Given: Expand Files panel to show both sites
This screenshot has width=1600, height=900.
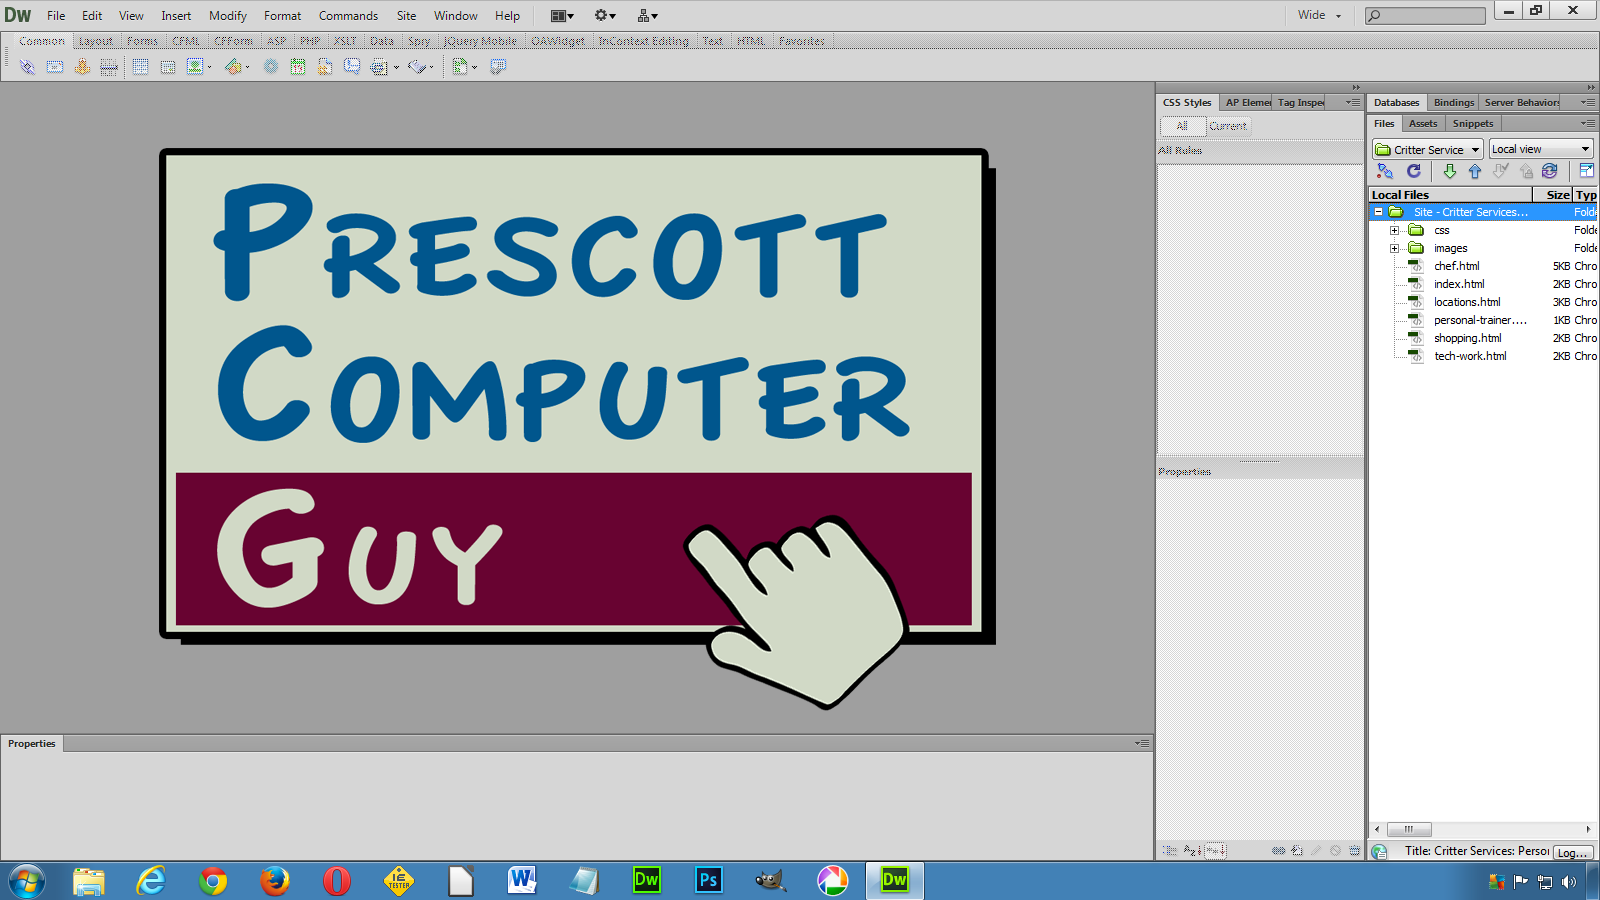Looking at the screenshot, I should (1586, 171).
